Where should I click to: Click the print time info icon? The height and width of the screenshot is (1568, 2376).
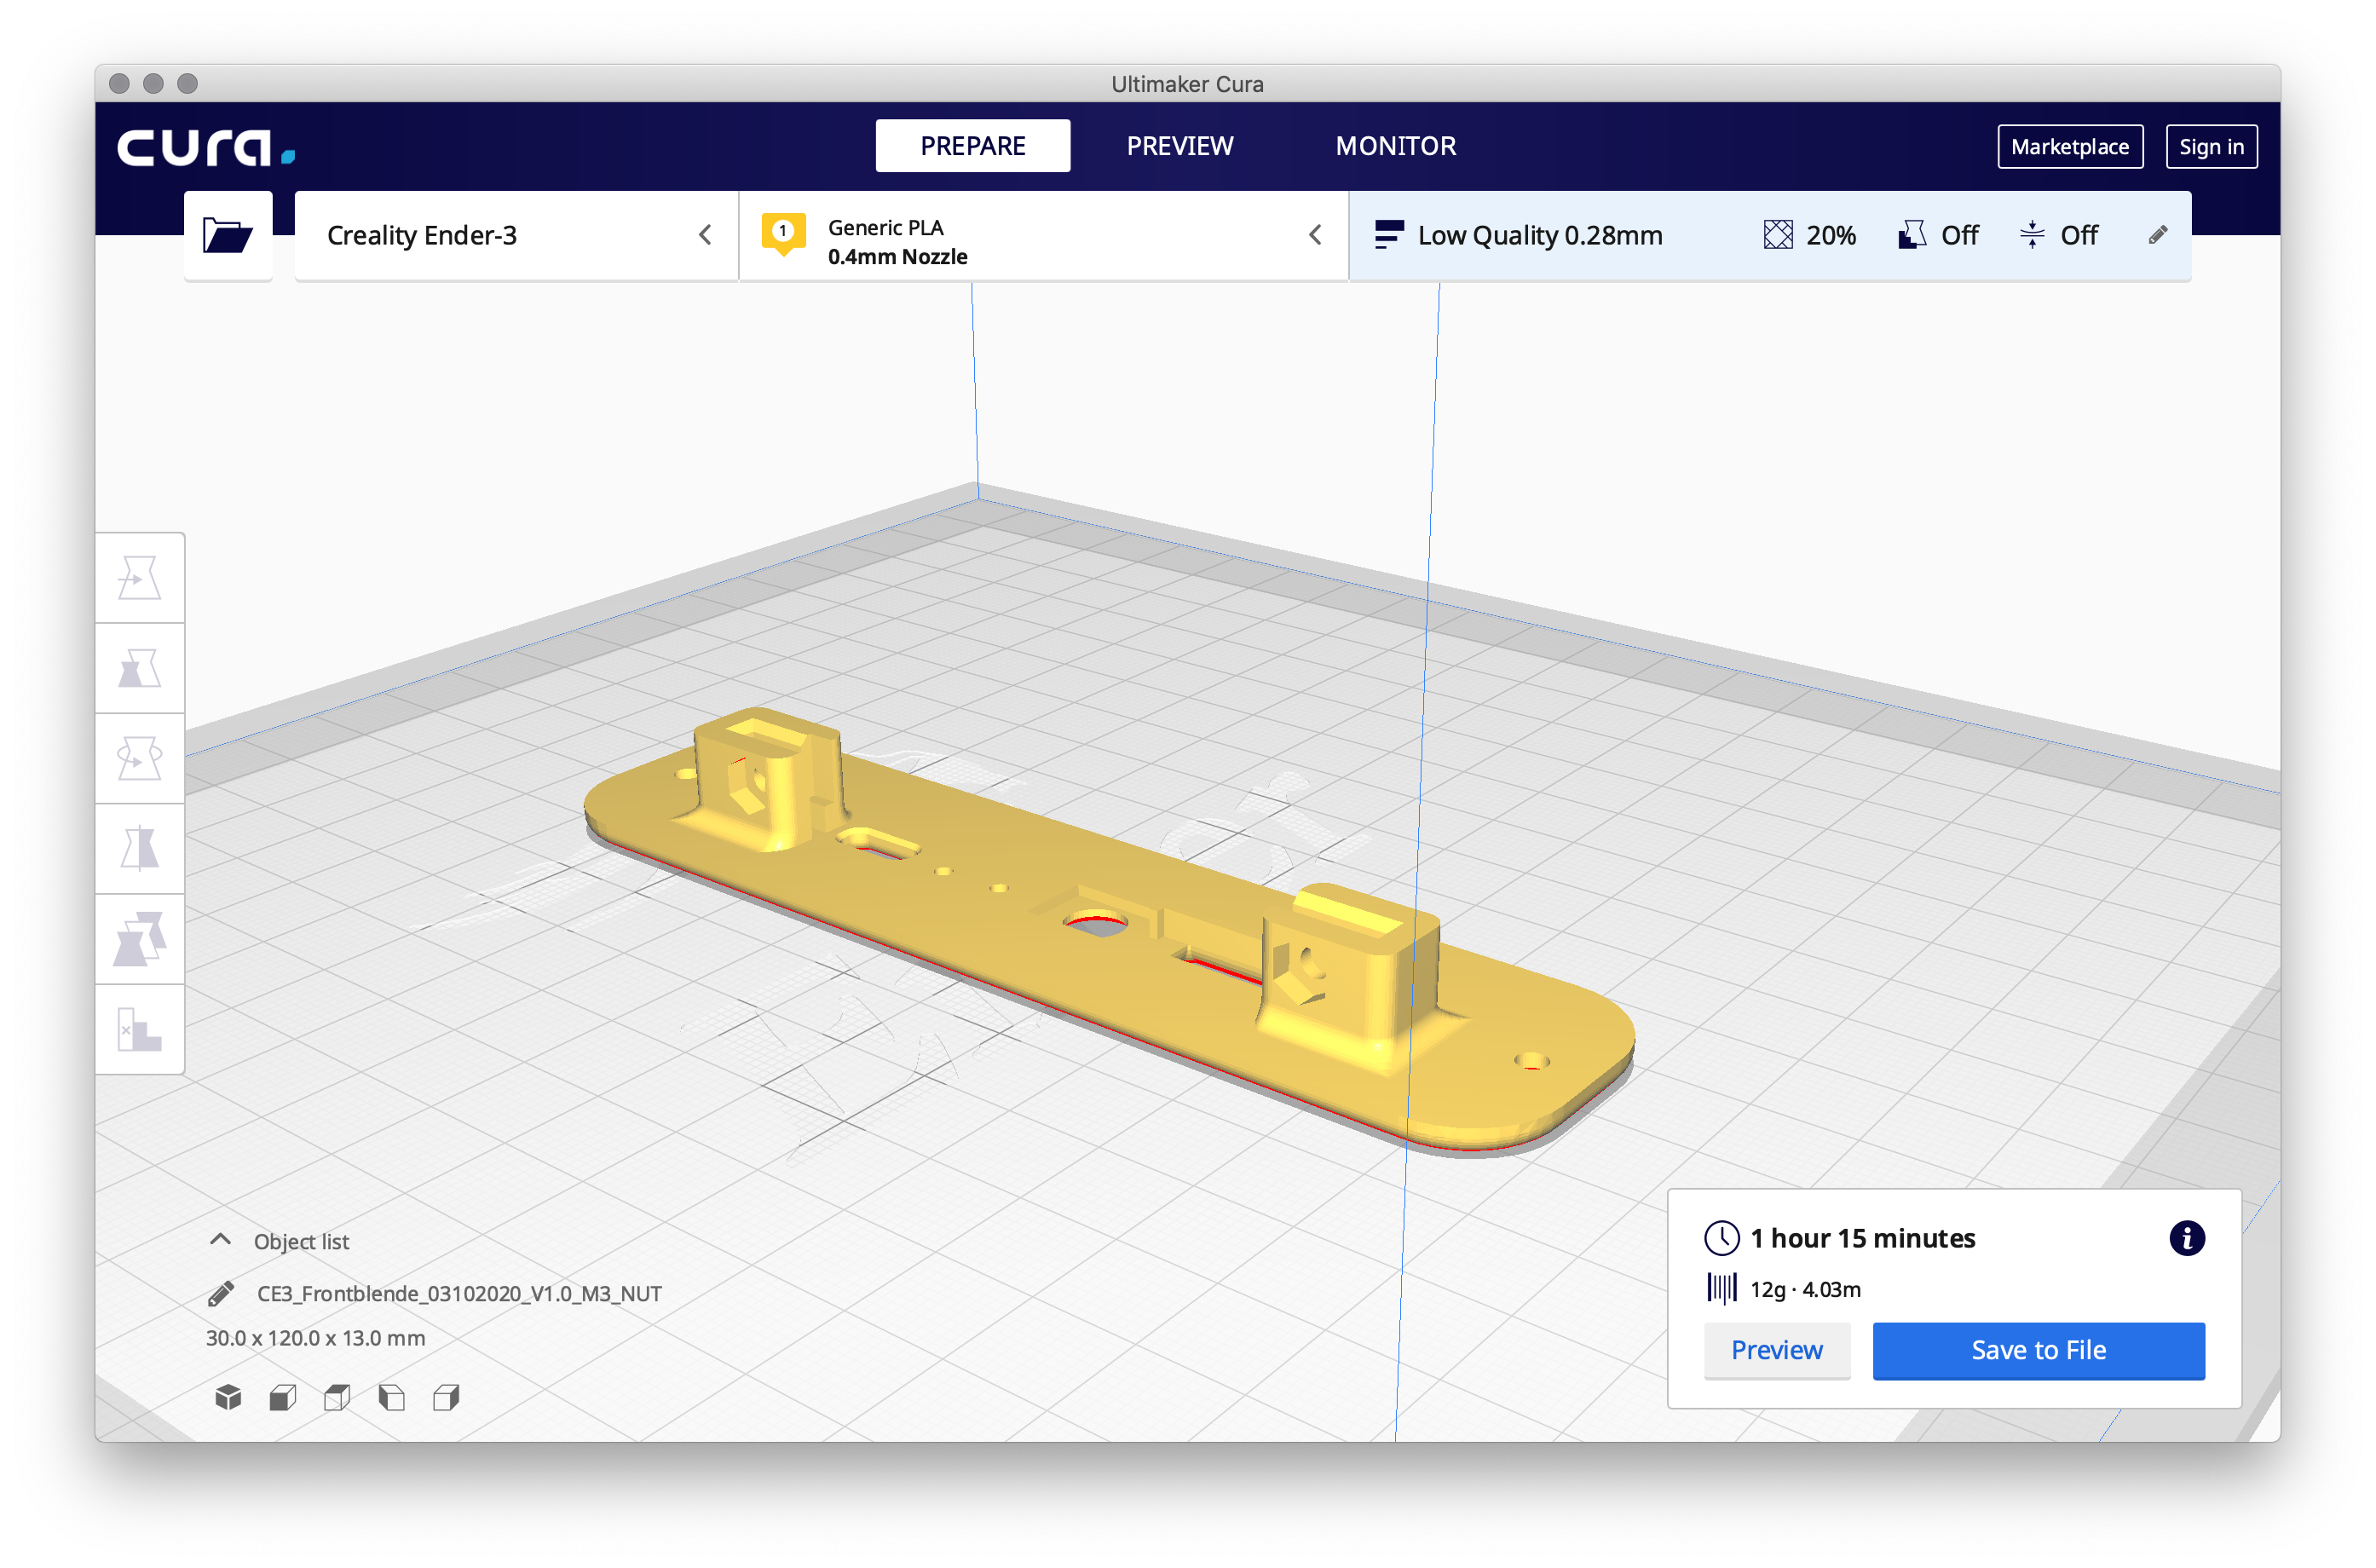pos(2186,1238)
